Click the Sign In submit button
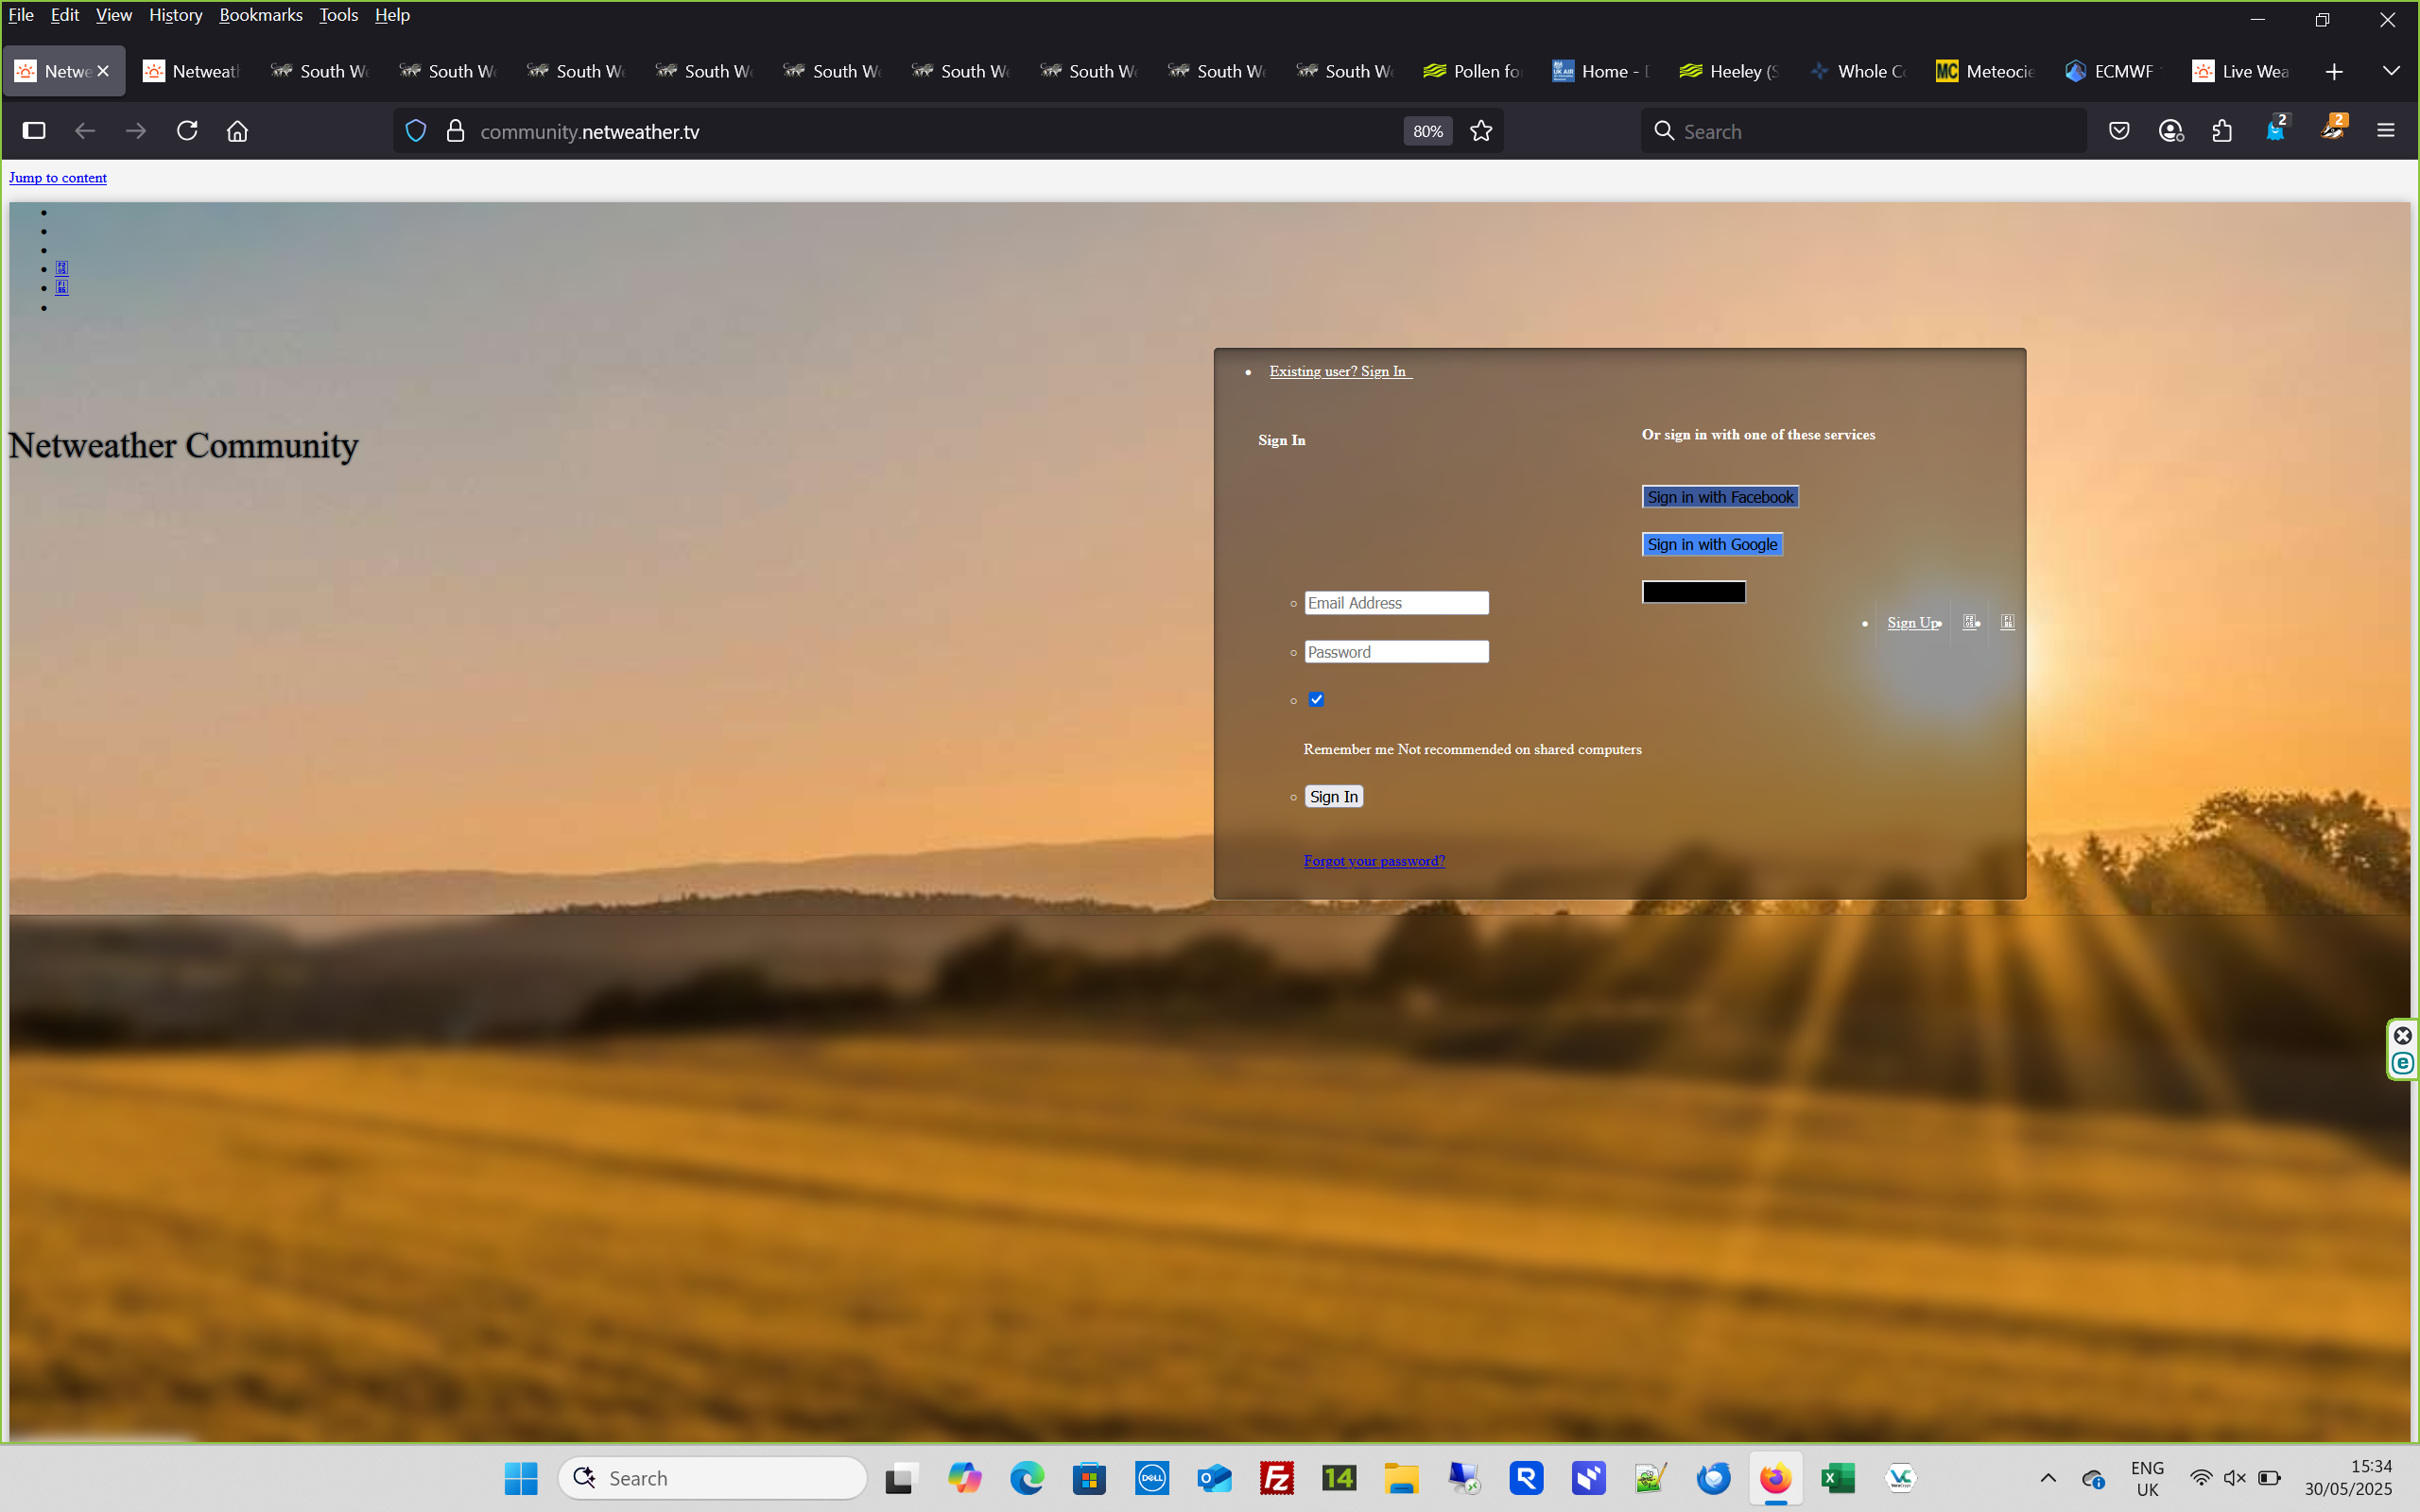Image resolution: width=2420 pixels, height=1512 pixels. click(1333, 796)
